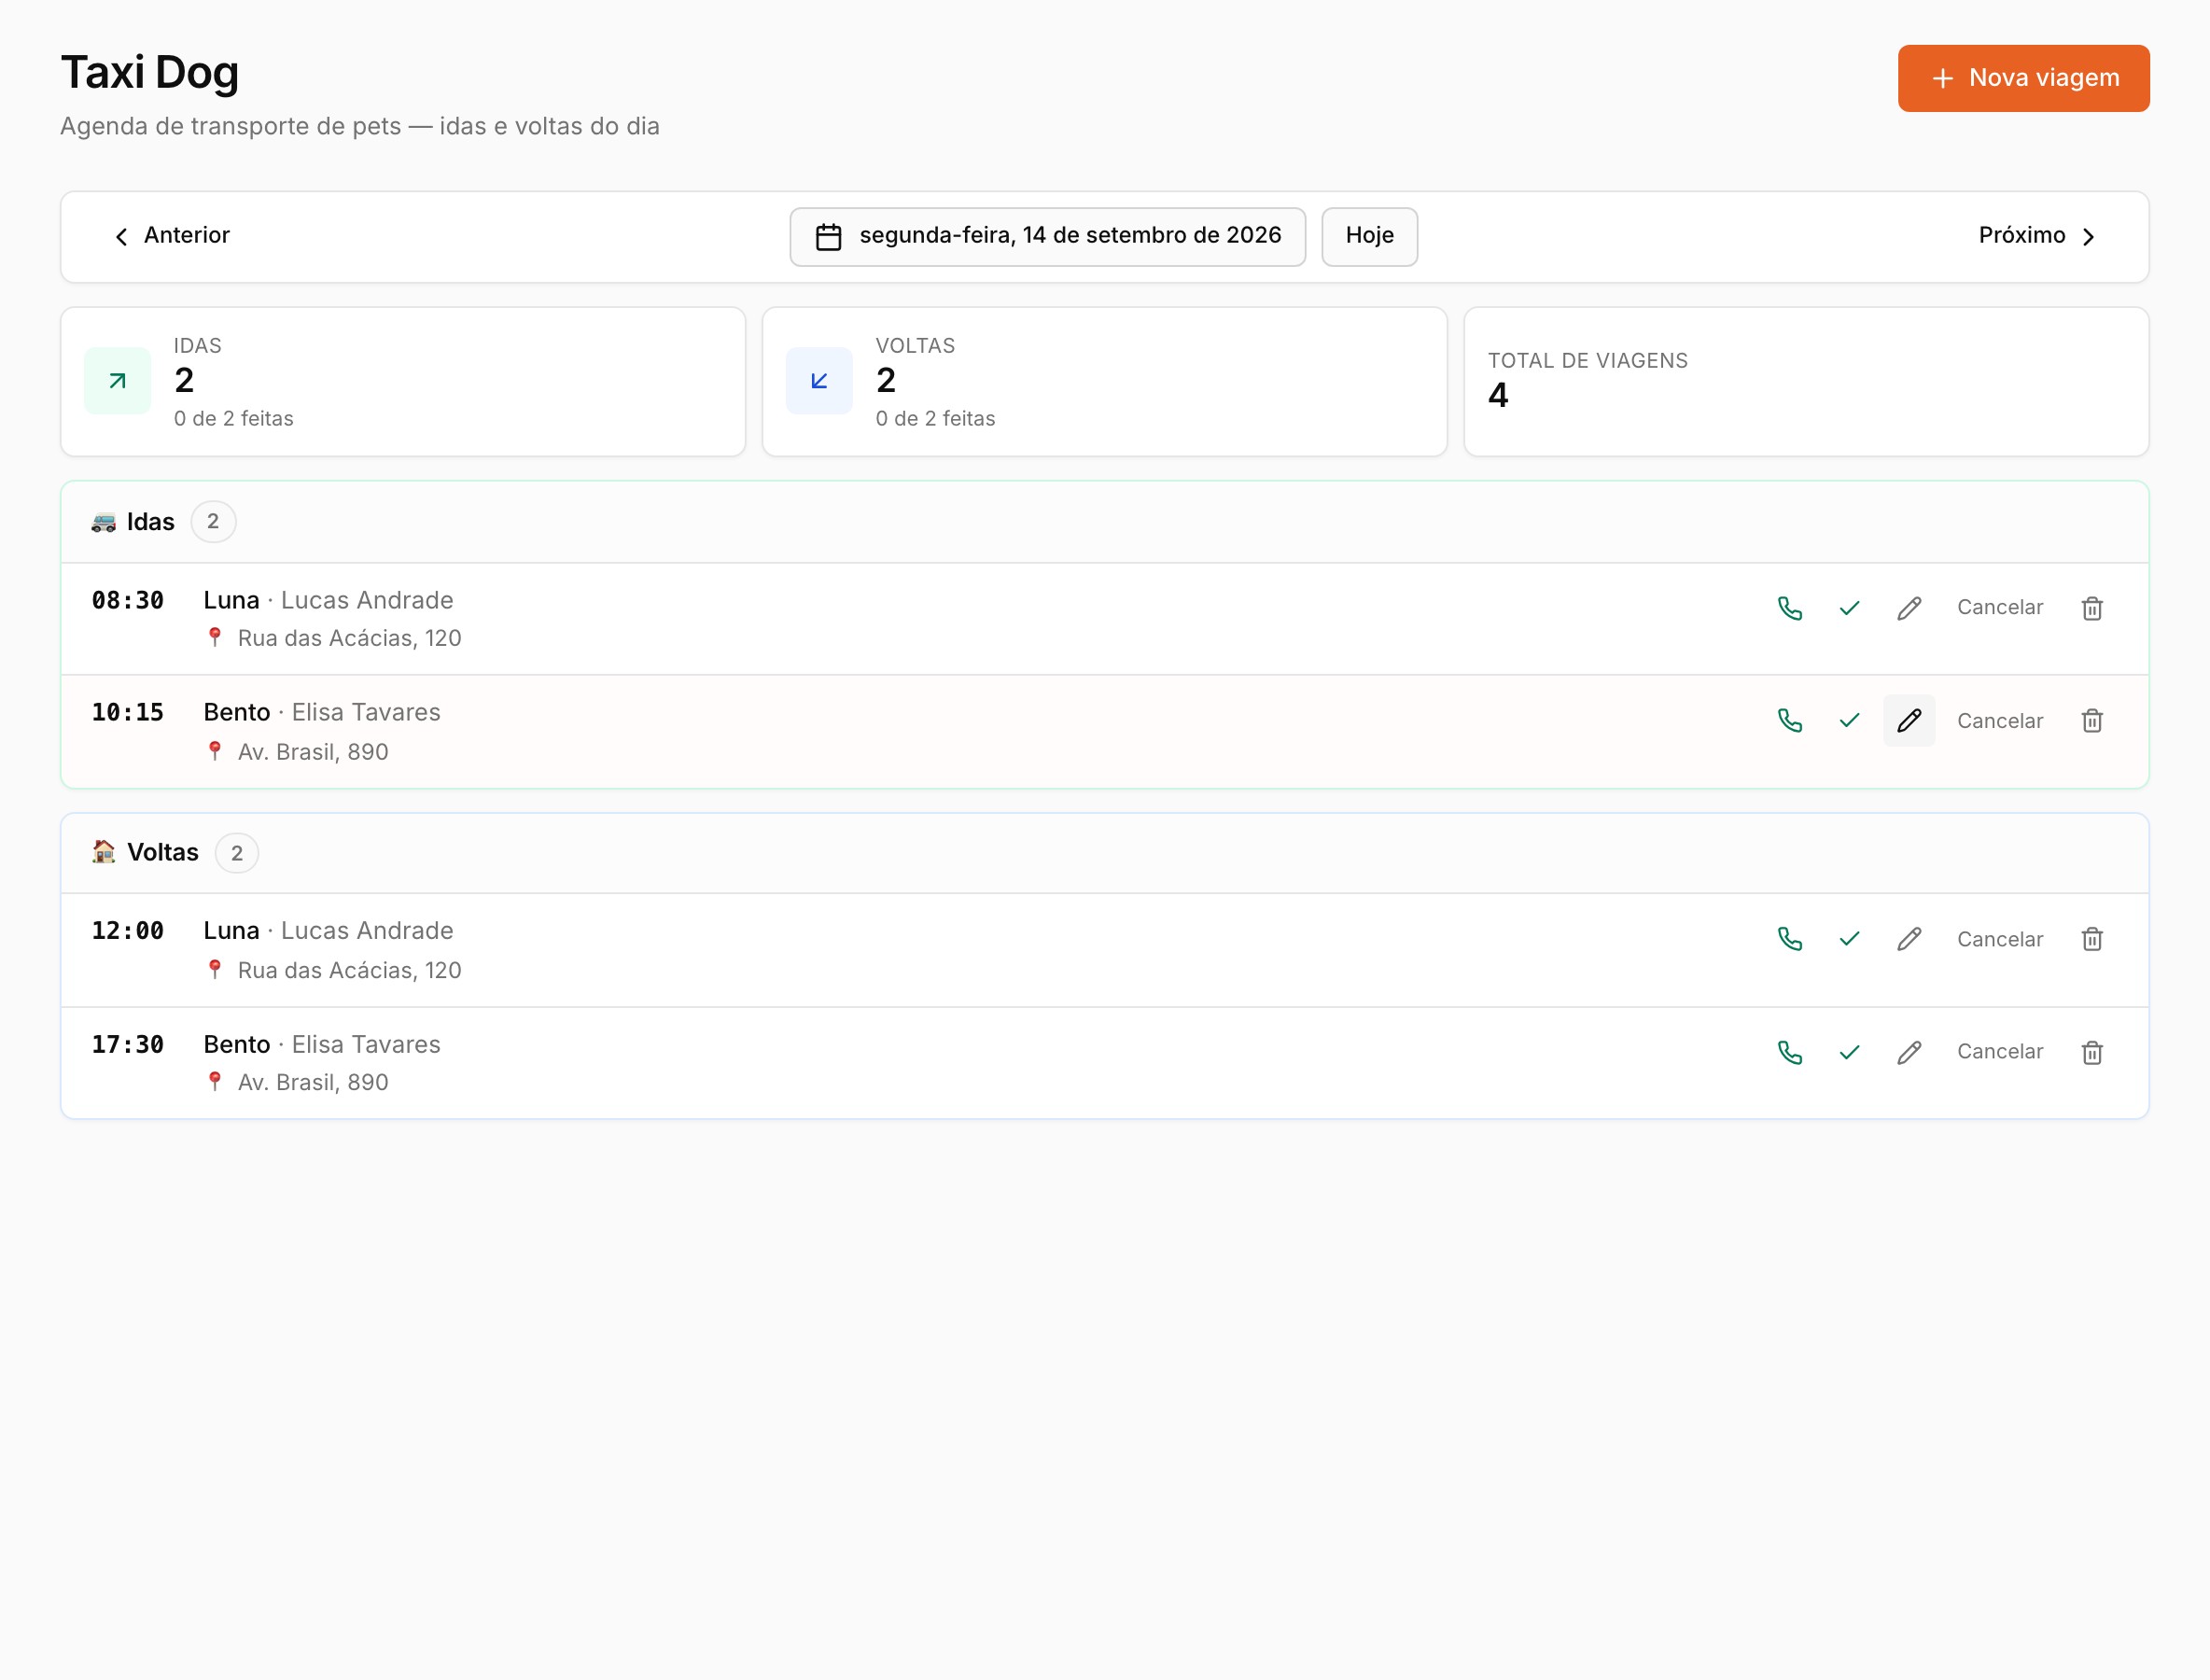Call owner of Bento's 17:30 return

(x=1790, y=1052)
